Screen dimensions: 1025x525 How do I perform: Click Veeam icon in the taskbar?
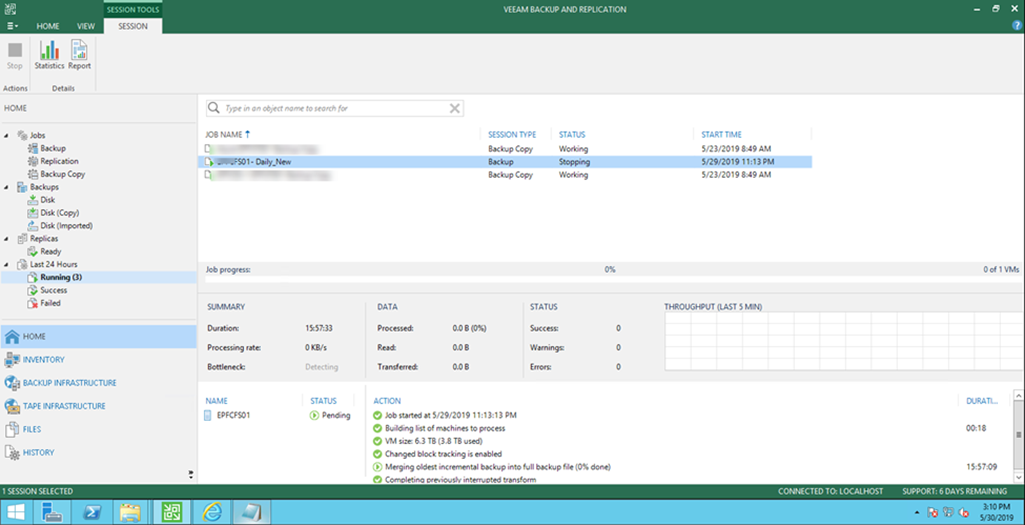coord(171,512)
